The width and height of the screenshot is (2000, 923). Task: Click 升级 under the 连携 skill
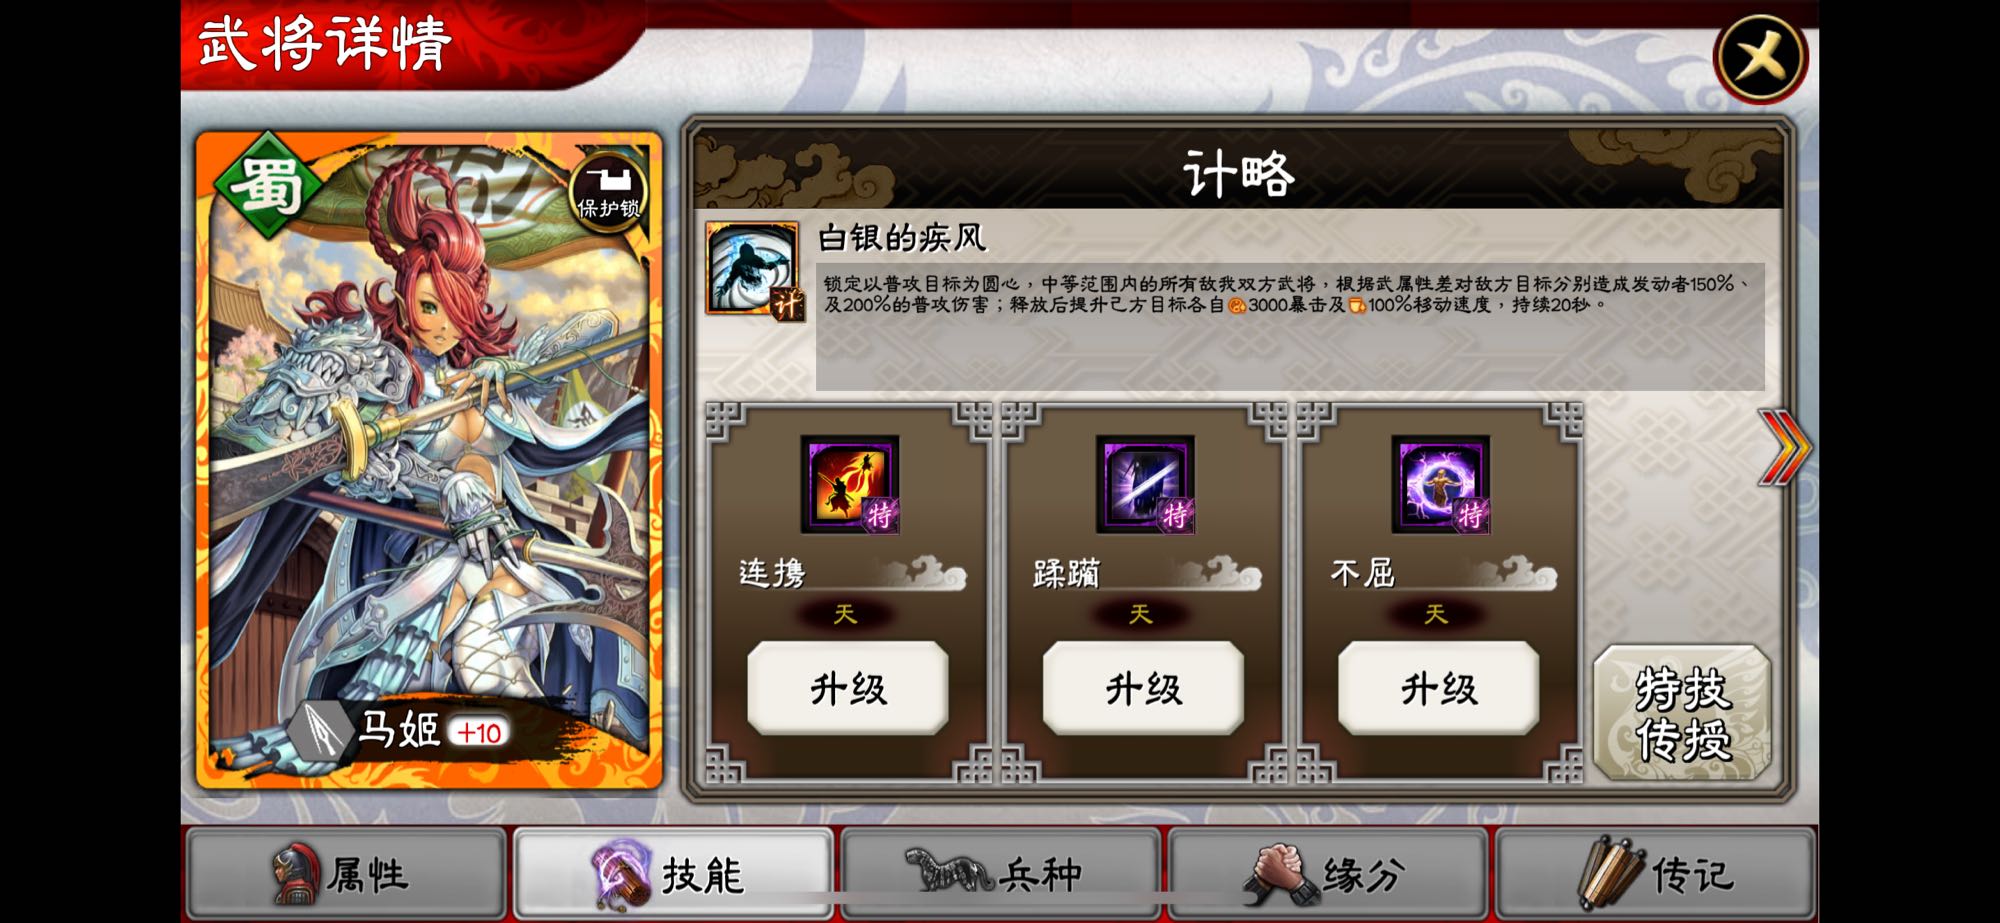click(x=848, y=688)
